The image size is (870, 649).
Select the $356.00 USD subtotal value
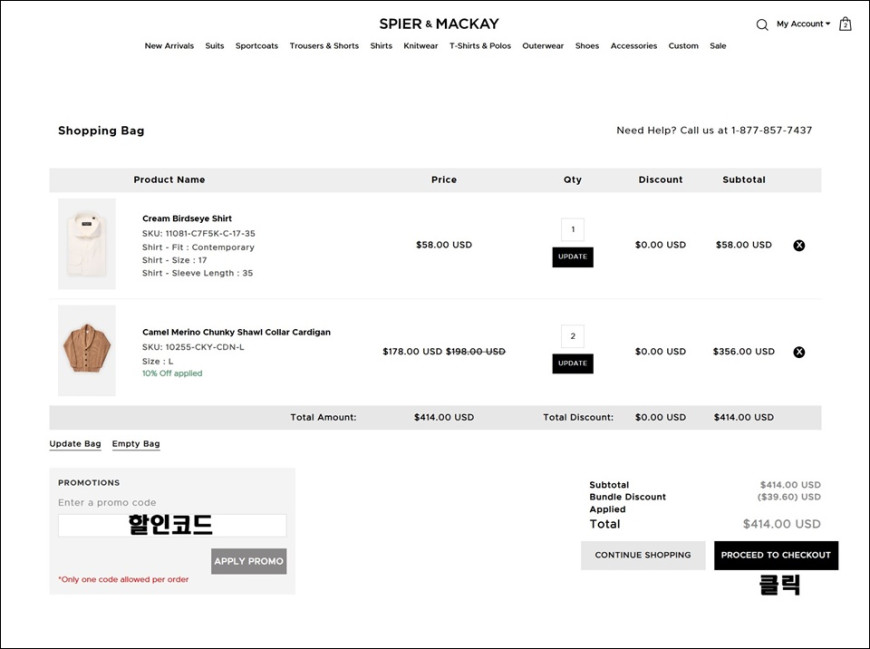click(x=743, y=352)
